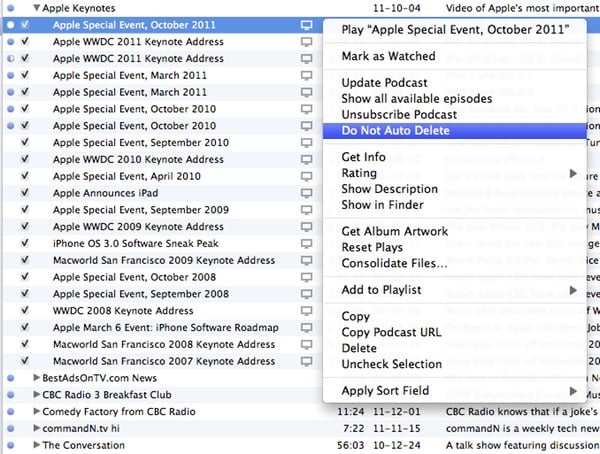This screenshot has height=454, width=600.
Task: Open the Rating submenu arrow
Action: (573, 174)
